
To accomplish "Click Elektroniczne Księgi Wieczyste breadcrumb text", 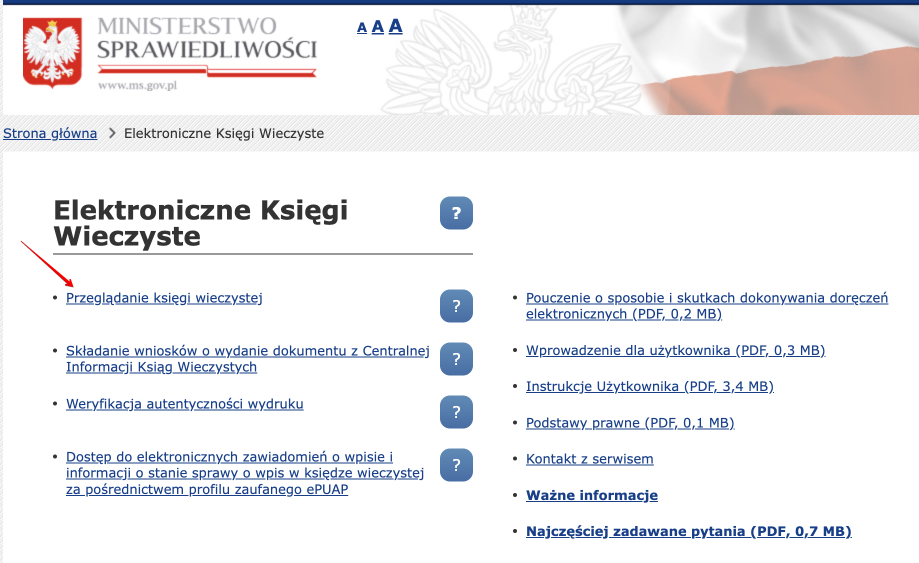I will pos(224,133).
